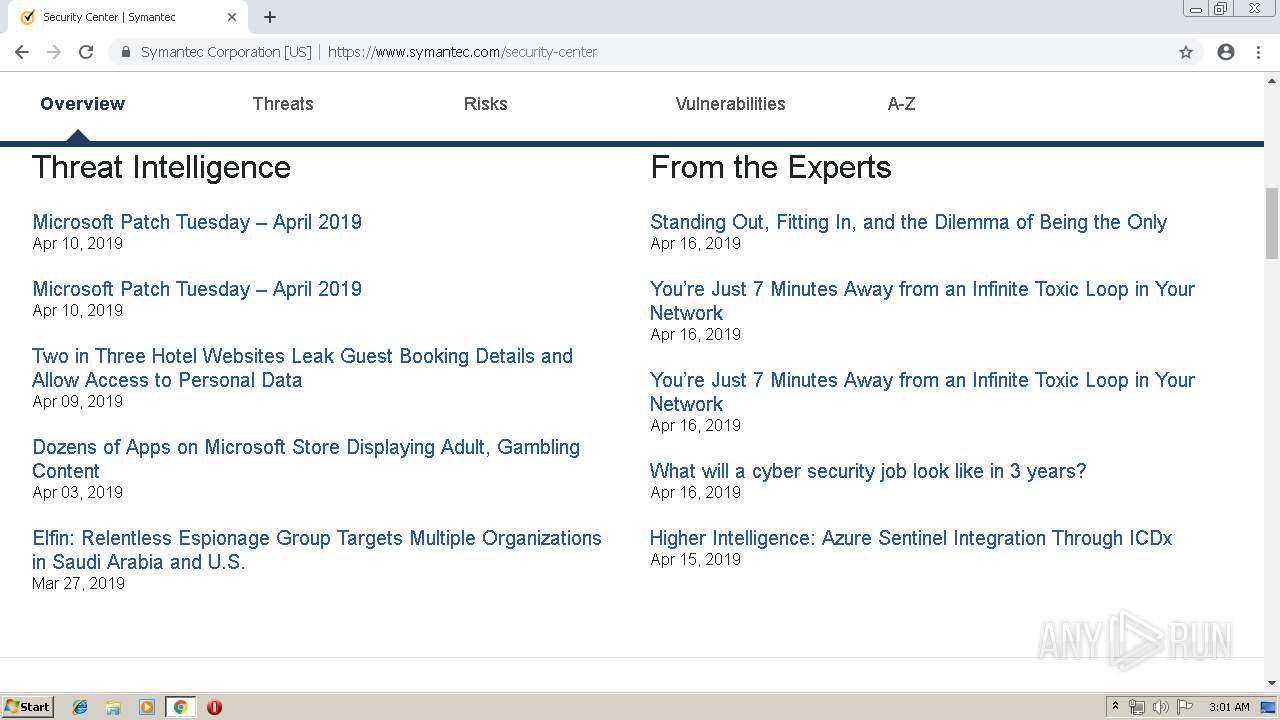Open second Infinite Toxic Loop article
This screenshot has width=1280, height=720.
[x=922, y=392]
